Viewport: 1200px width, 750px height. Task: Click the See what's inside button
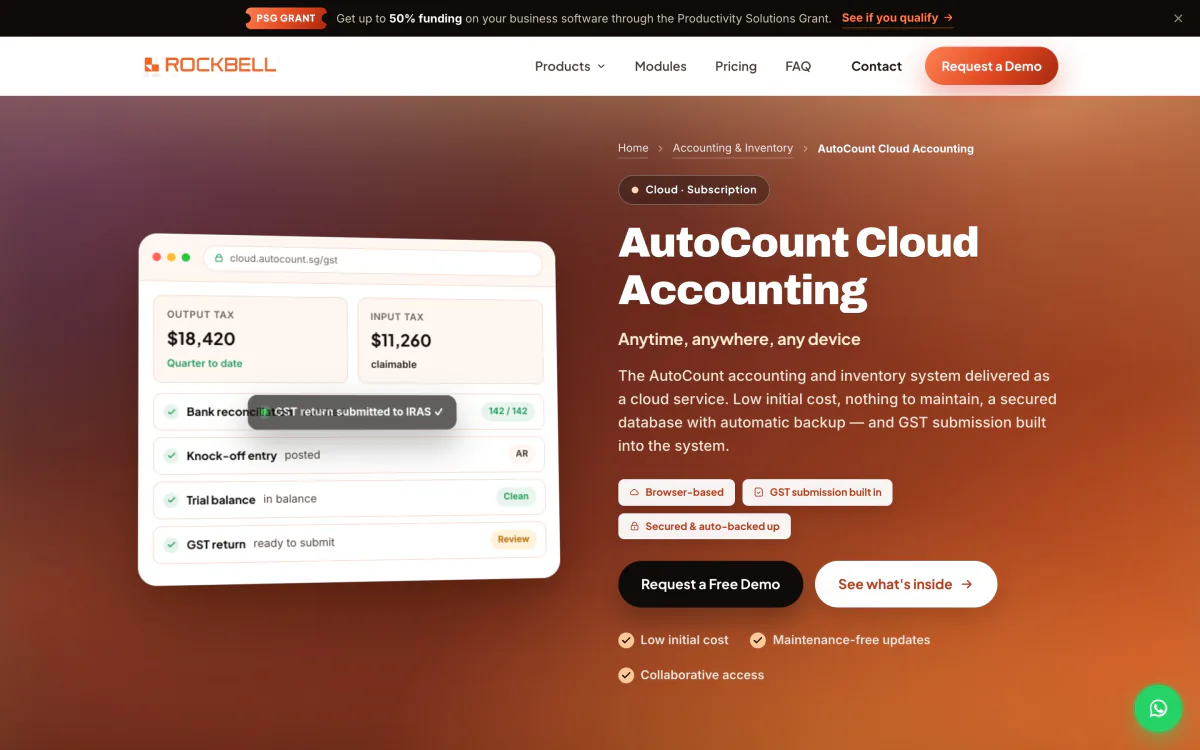(906, 584)
